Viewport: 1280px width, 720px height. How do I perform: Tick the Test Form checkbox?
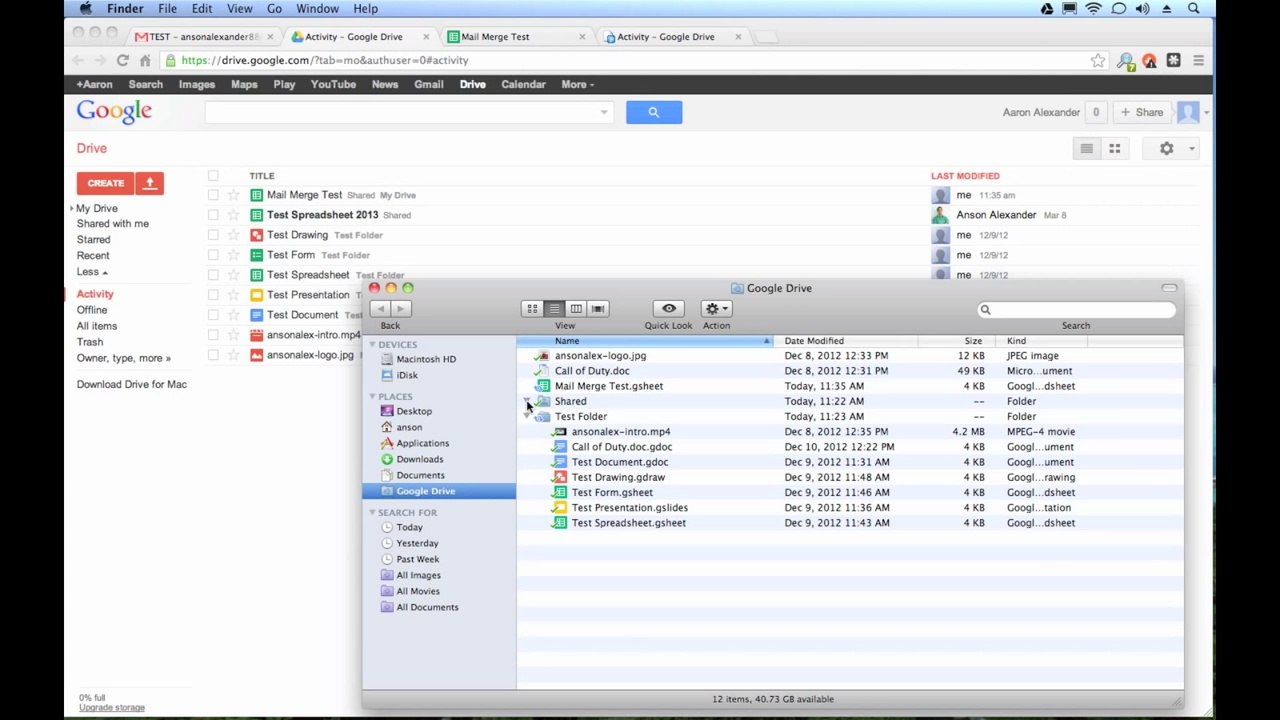click(213, 255)
